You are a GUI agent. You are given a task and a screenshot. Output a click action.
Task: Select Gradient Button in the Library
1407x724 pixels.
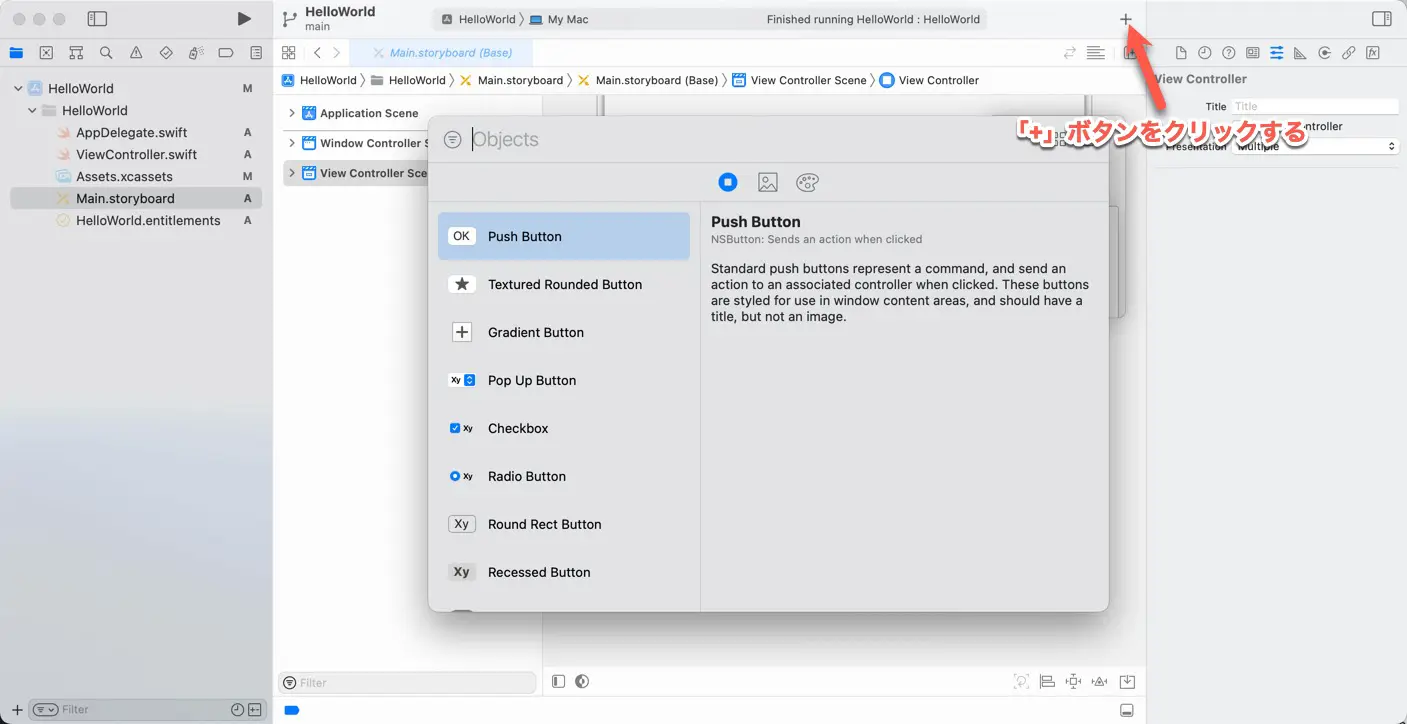[564, 332]
